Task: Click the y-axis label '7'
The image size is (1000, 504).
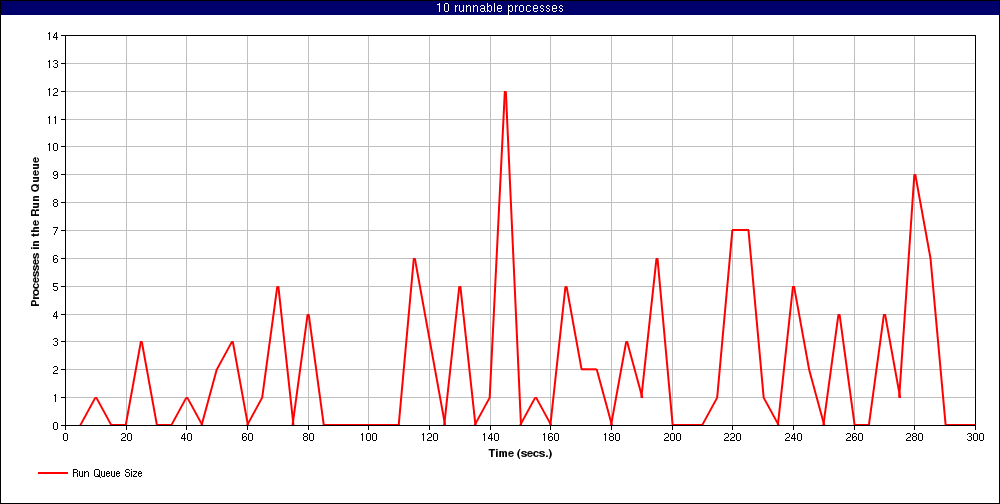Action: point(55,231)
